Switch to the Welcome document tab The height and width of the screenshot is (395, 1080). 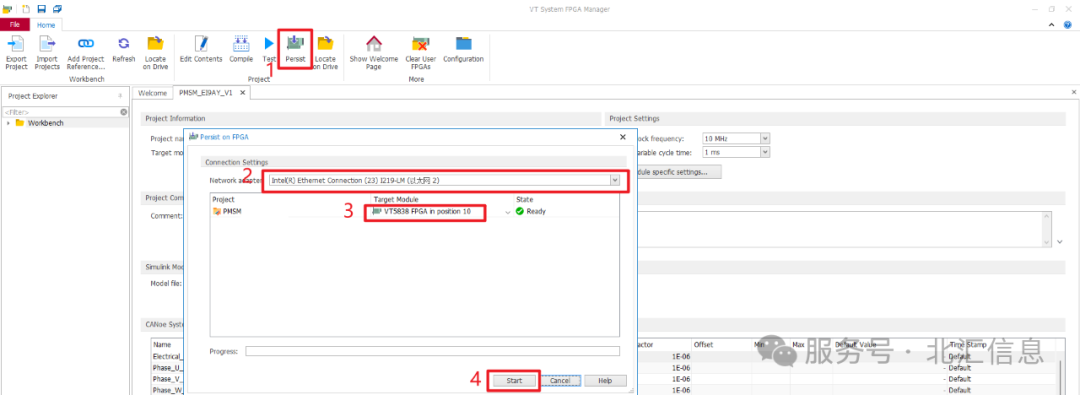(153, 93)
